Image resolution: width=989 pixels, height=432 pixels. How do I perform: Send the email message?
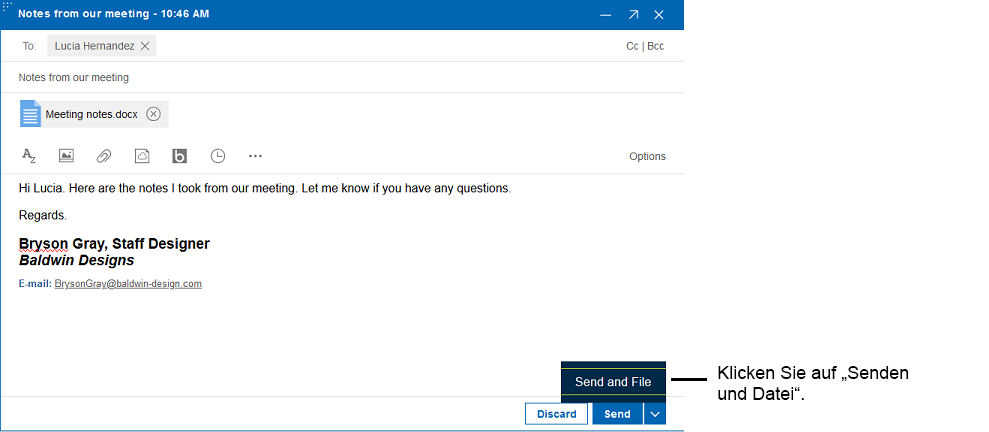tap(617, 414)
